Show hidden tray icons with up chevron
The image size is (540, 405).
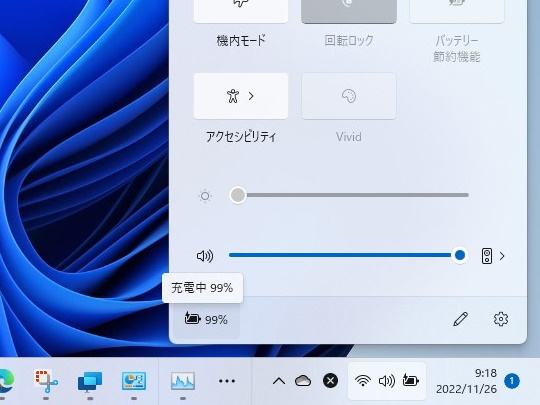point(279,381)
